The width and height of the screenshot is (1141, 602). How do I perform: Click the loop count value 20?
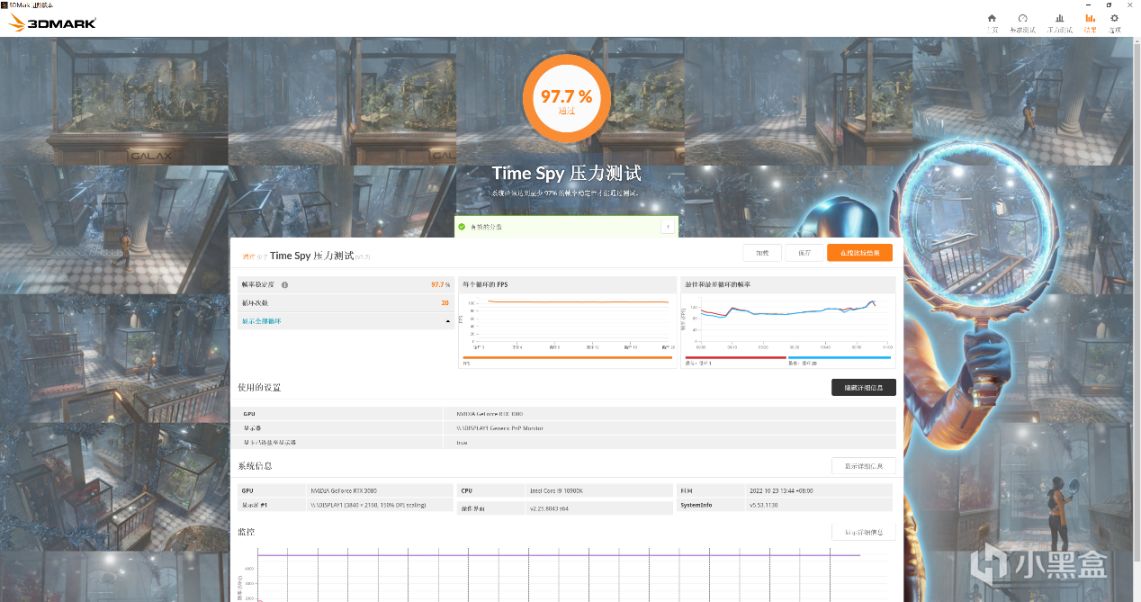(445, 303)
